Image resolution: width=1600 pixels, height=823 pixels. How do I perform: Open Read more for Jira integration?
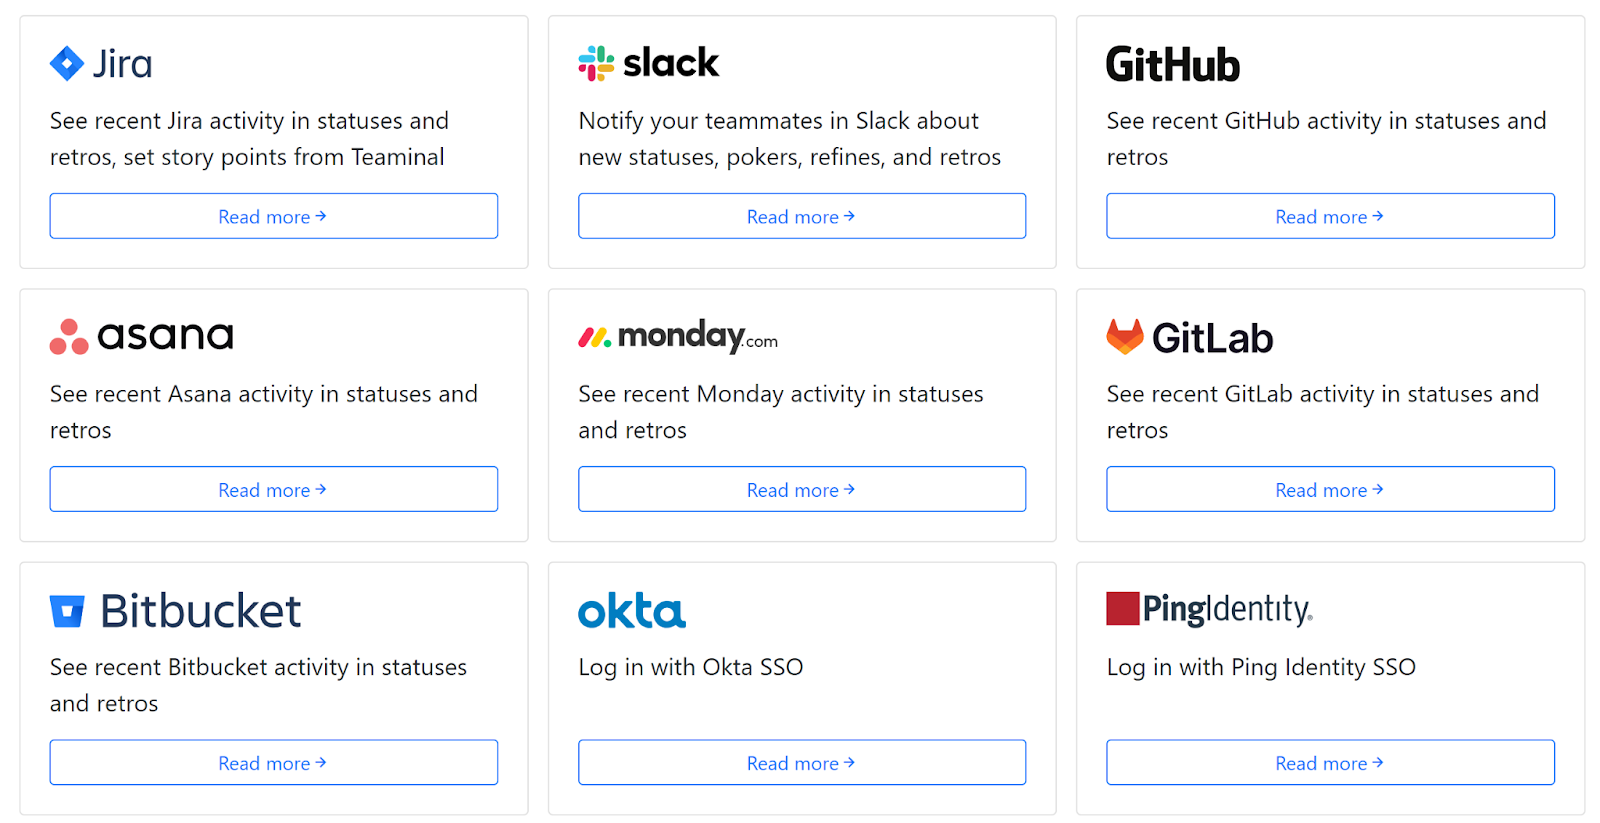pos(273,216)
